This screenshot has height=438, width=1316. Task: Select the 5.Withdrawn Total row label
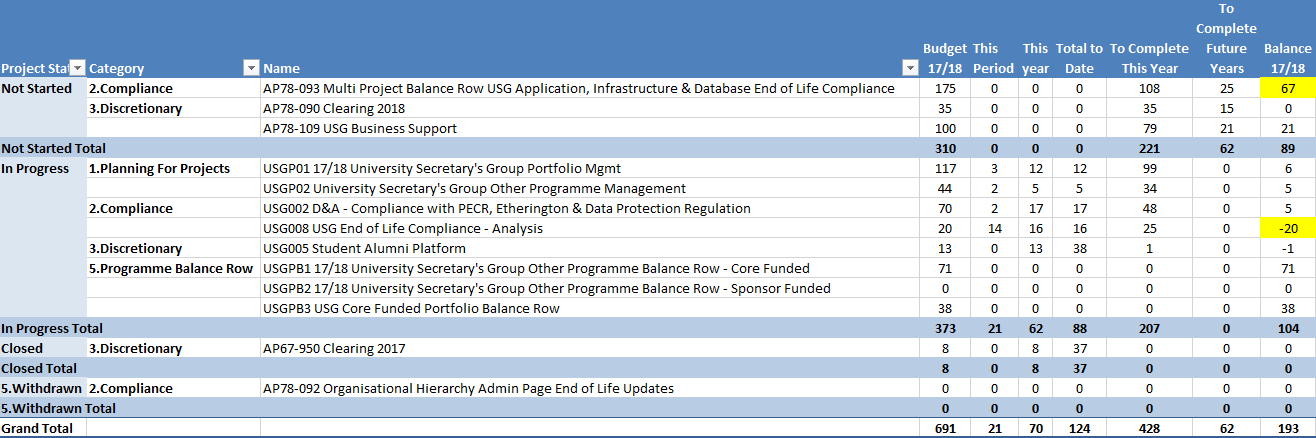[x=58, y=408]
